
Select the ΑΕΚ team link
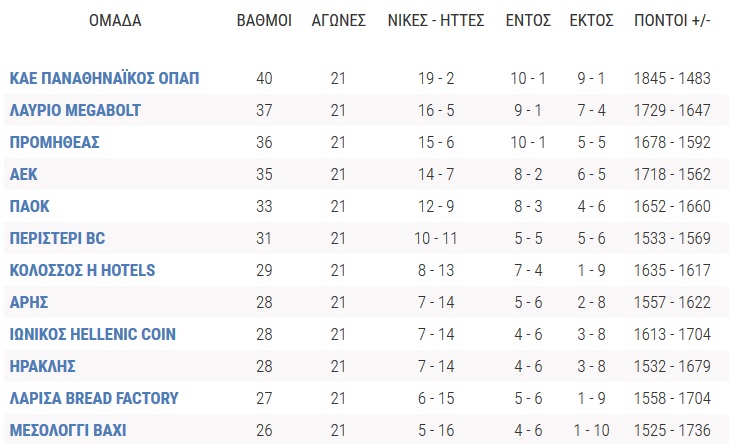(x=23, y=174)
